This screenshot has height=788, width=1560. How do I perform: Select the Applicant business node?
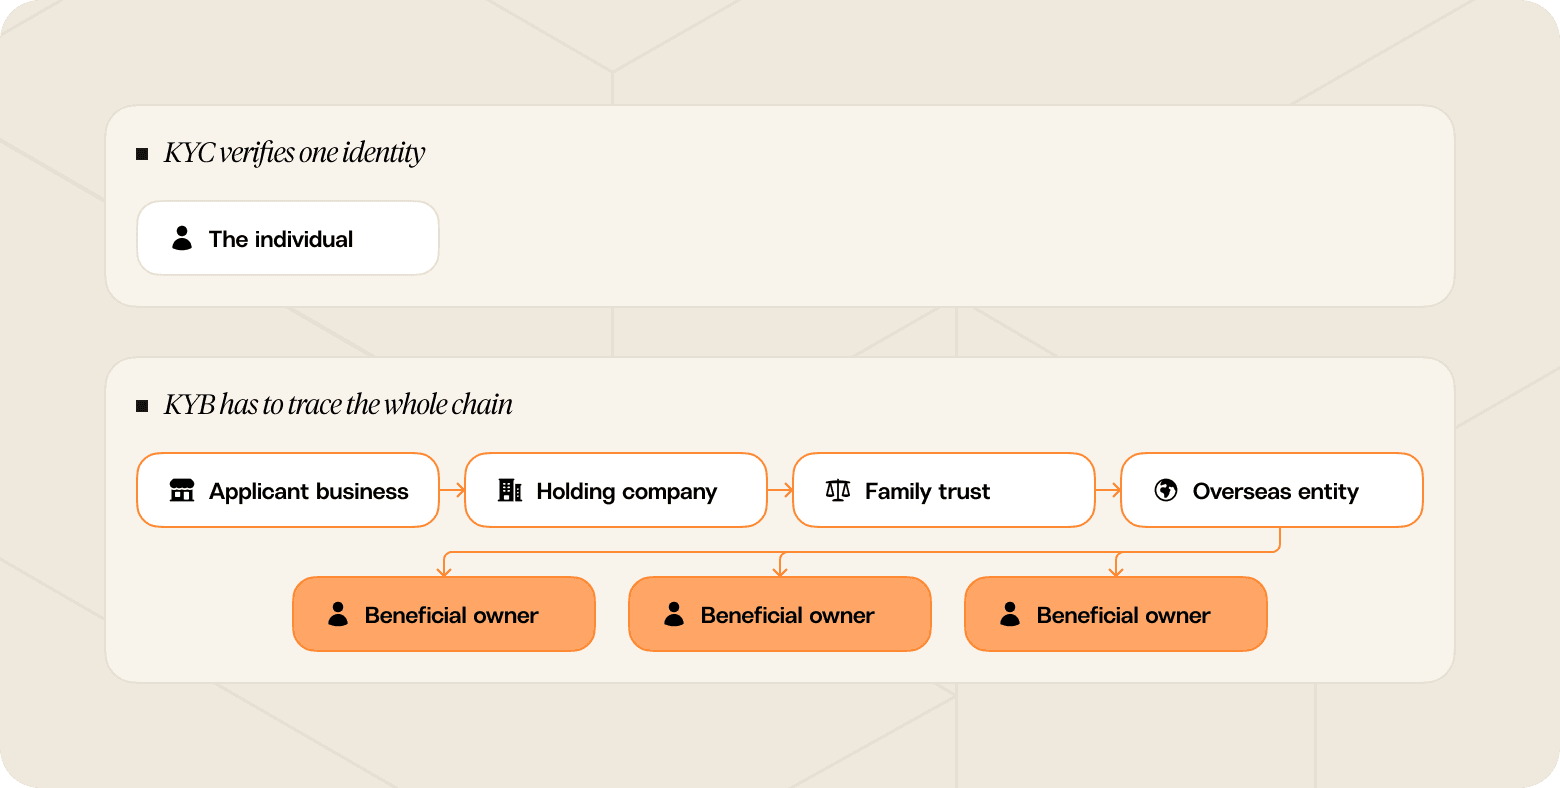[288, 490]
